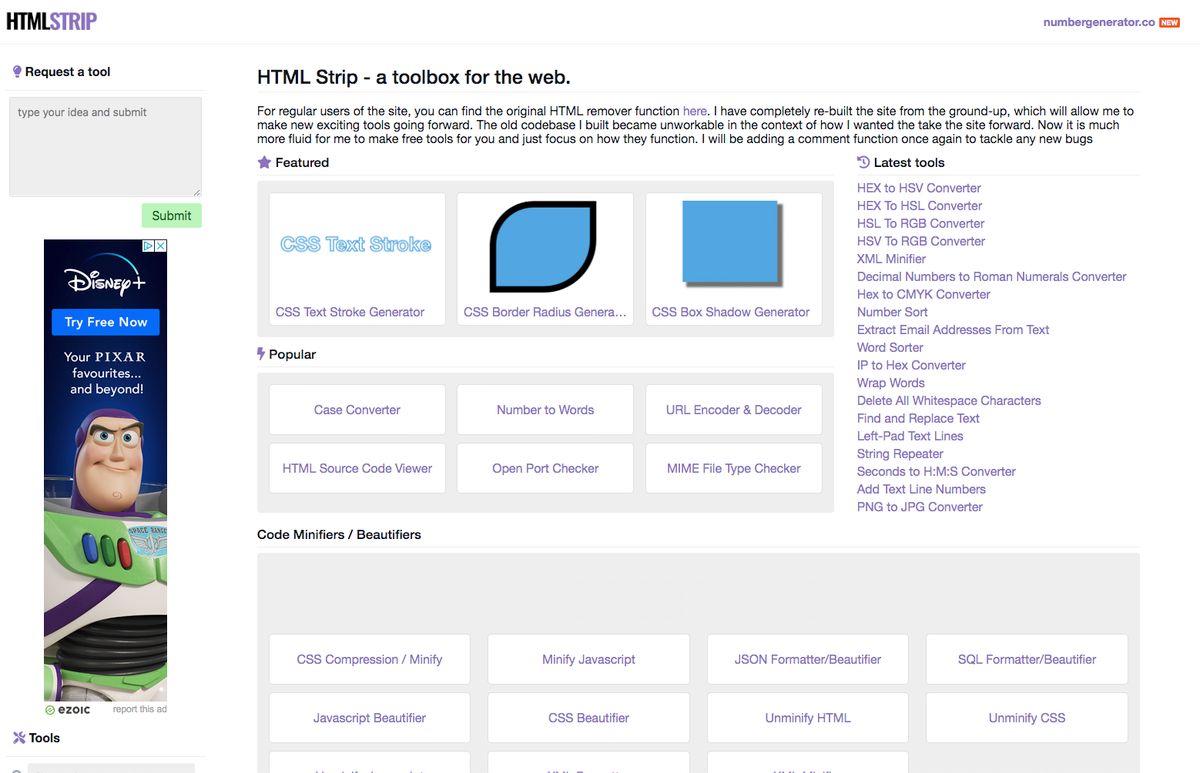Submit a tool idea
The image size is (1200, 773).
click(171, 215)
